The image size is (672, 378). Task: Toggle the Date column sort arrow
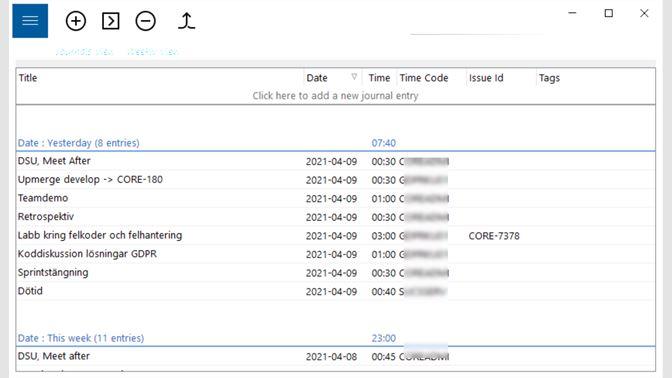(354, 77)
